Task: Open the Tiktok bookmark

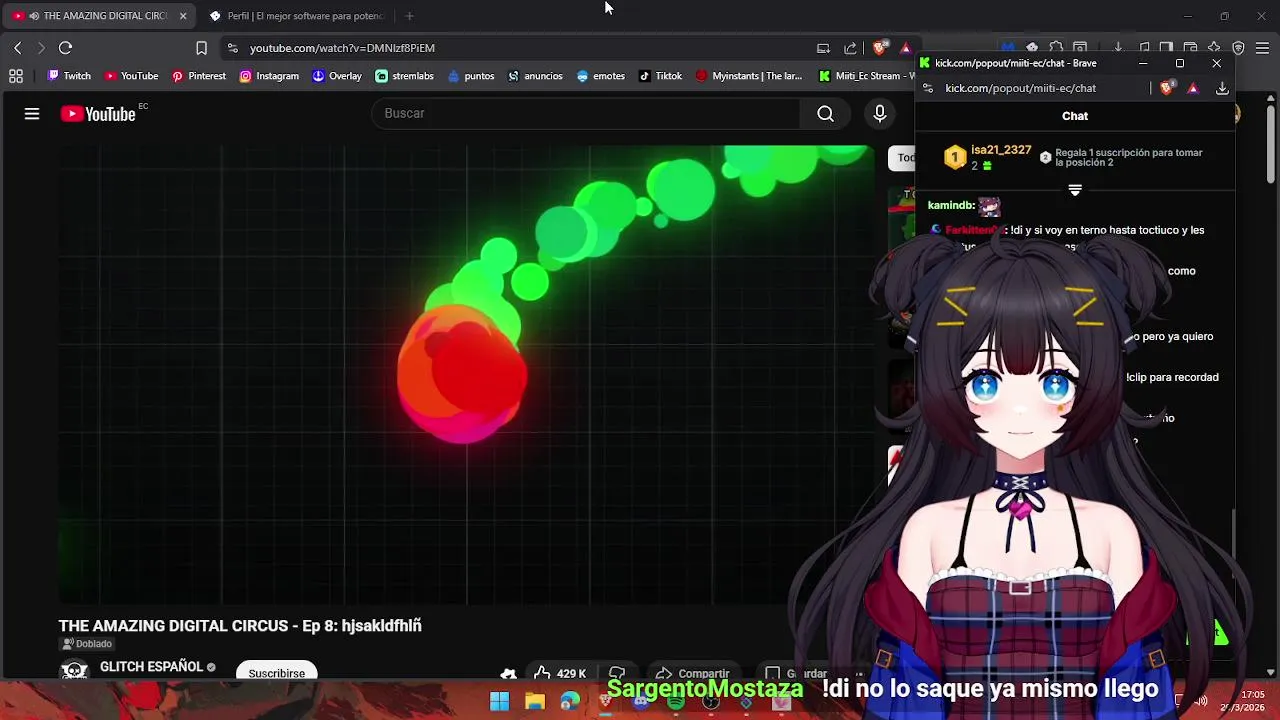Action: tap(660, 76)
